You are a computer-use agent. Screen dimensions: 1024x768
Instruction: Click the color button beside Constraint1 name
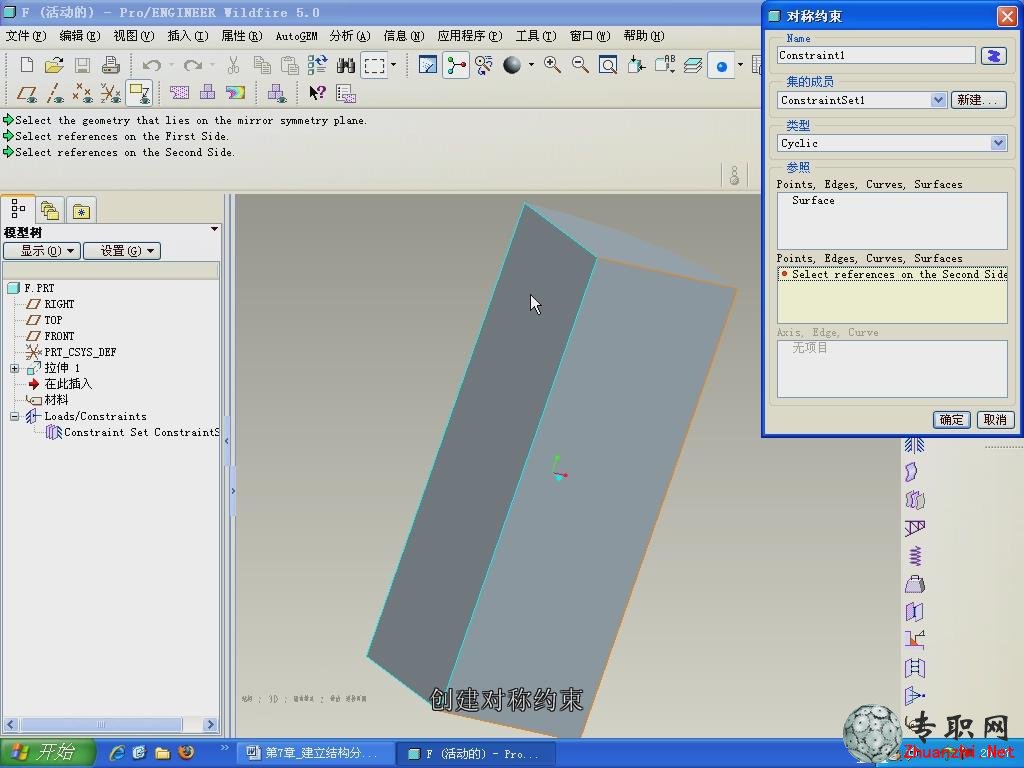coord(993,56)
